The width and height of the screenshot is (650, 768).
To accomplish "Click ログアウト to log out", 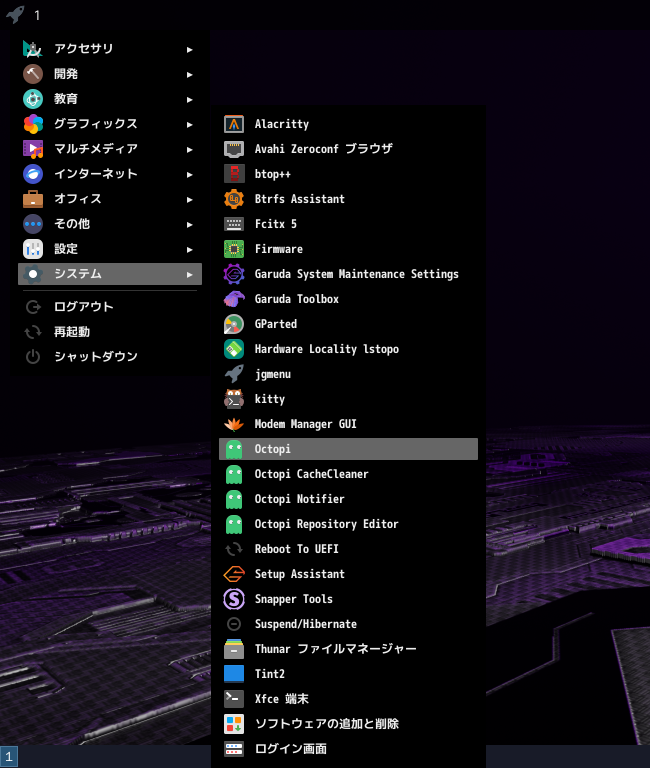I will 110,307.
